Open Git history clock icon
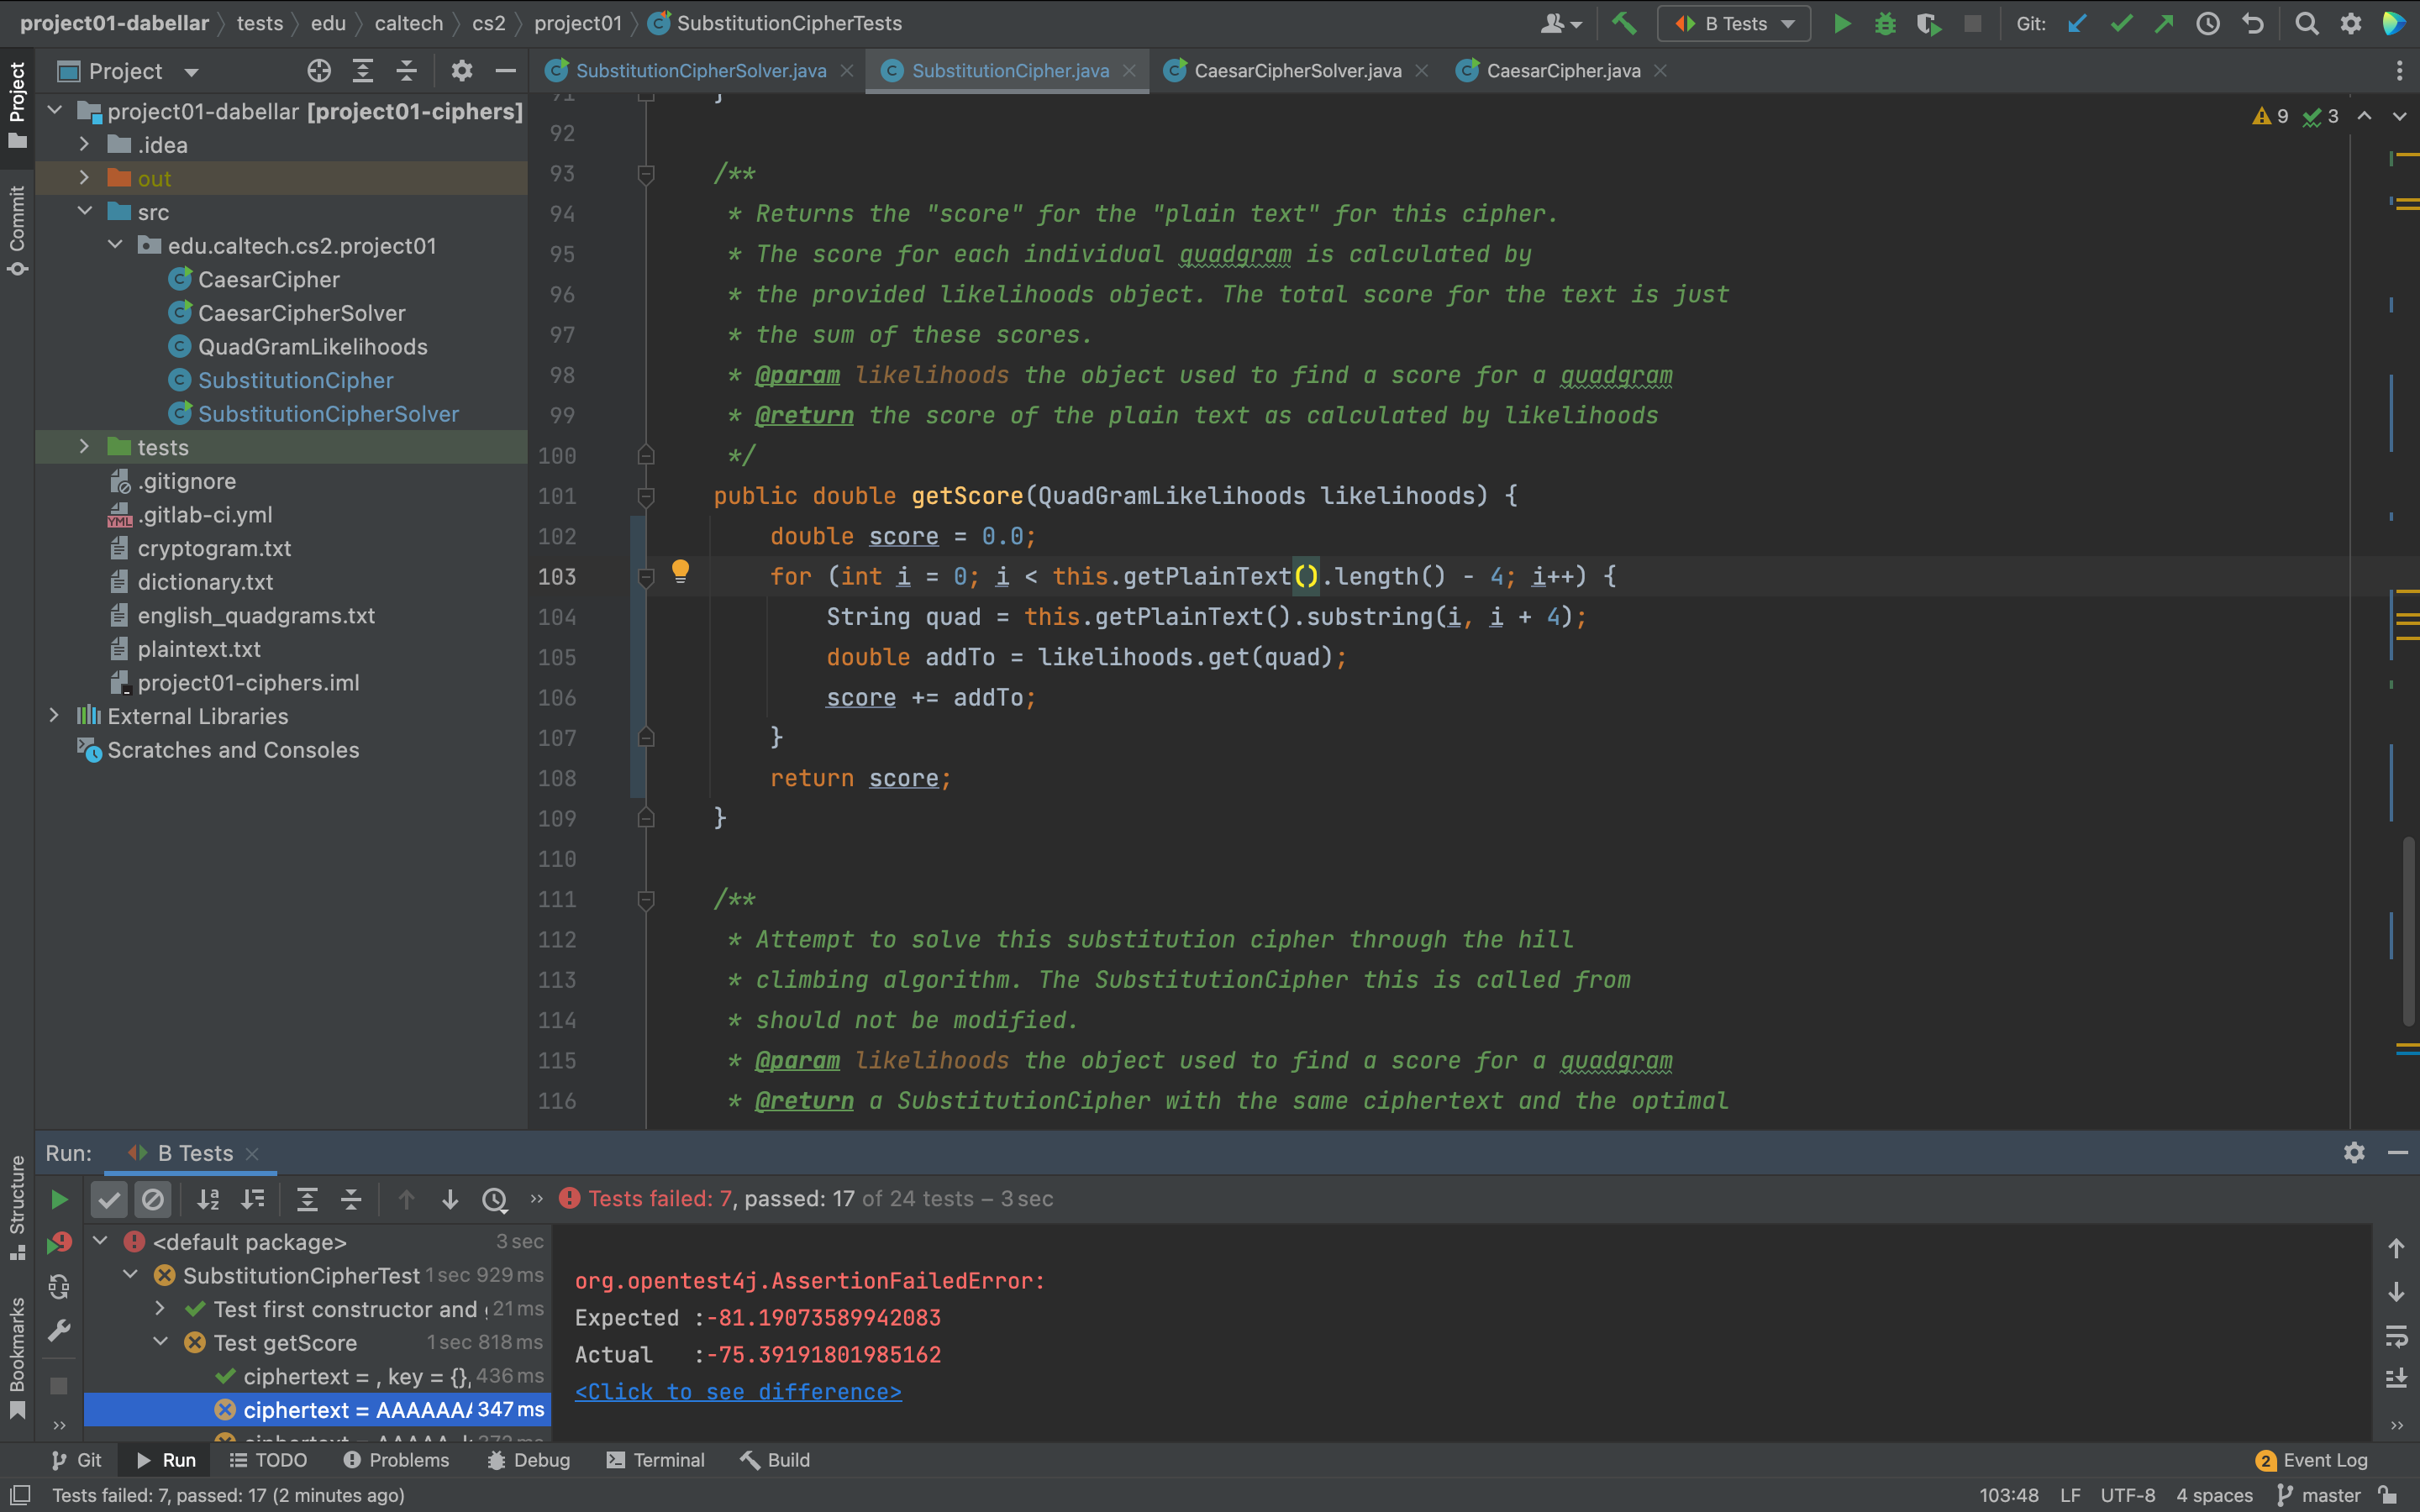Image resolution: width=2420 pixels, height=1512 pixels. pyautogui.click(x=2208, y=23)
